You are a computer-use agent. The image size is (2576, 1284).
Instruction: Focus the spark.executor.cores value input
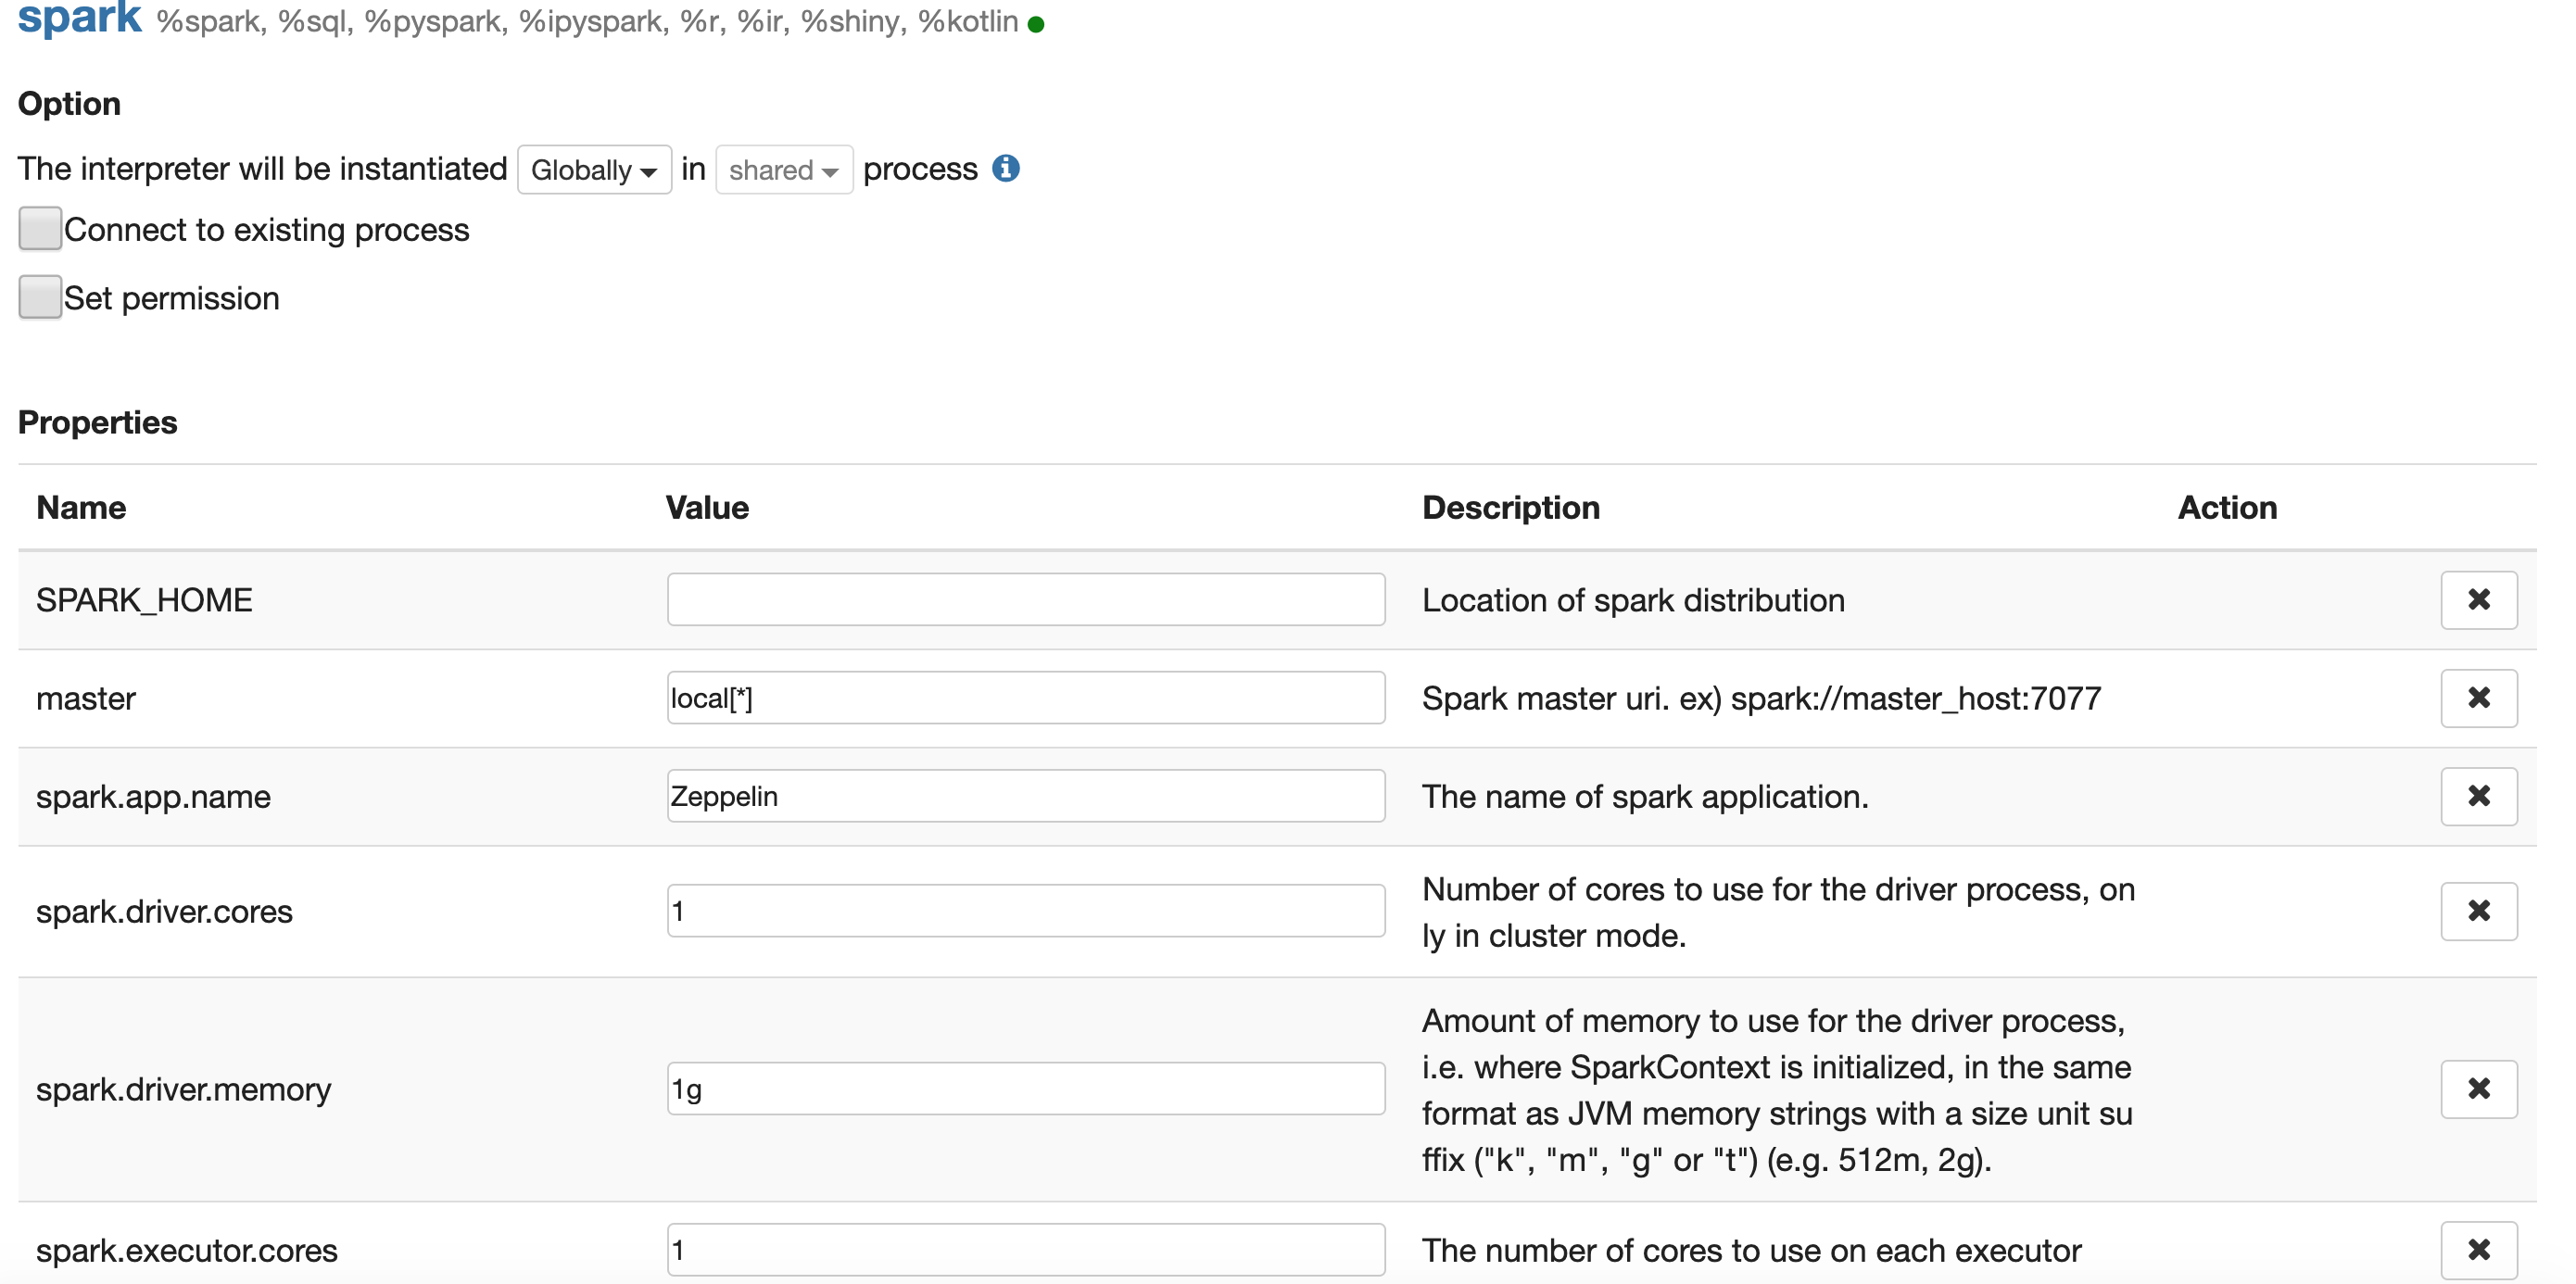click(1025, 1249)
